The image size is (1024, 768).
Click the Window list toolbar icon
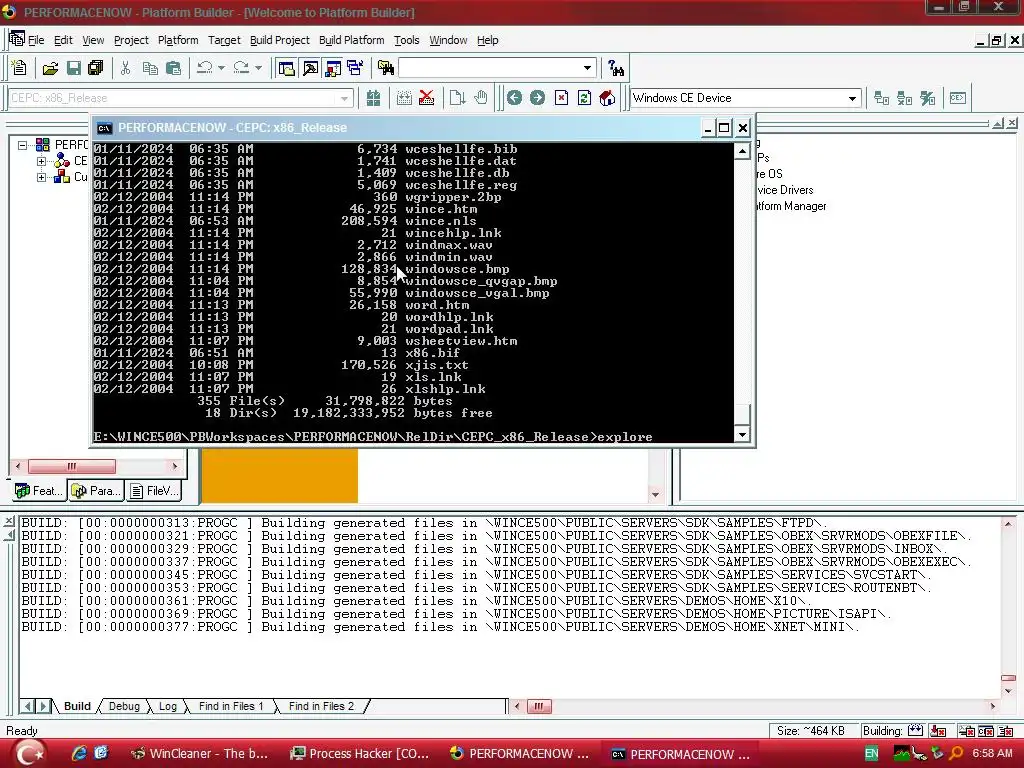[355, 68]
